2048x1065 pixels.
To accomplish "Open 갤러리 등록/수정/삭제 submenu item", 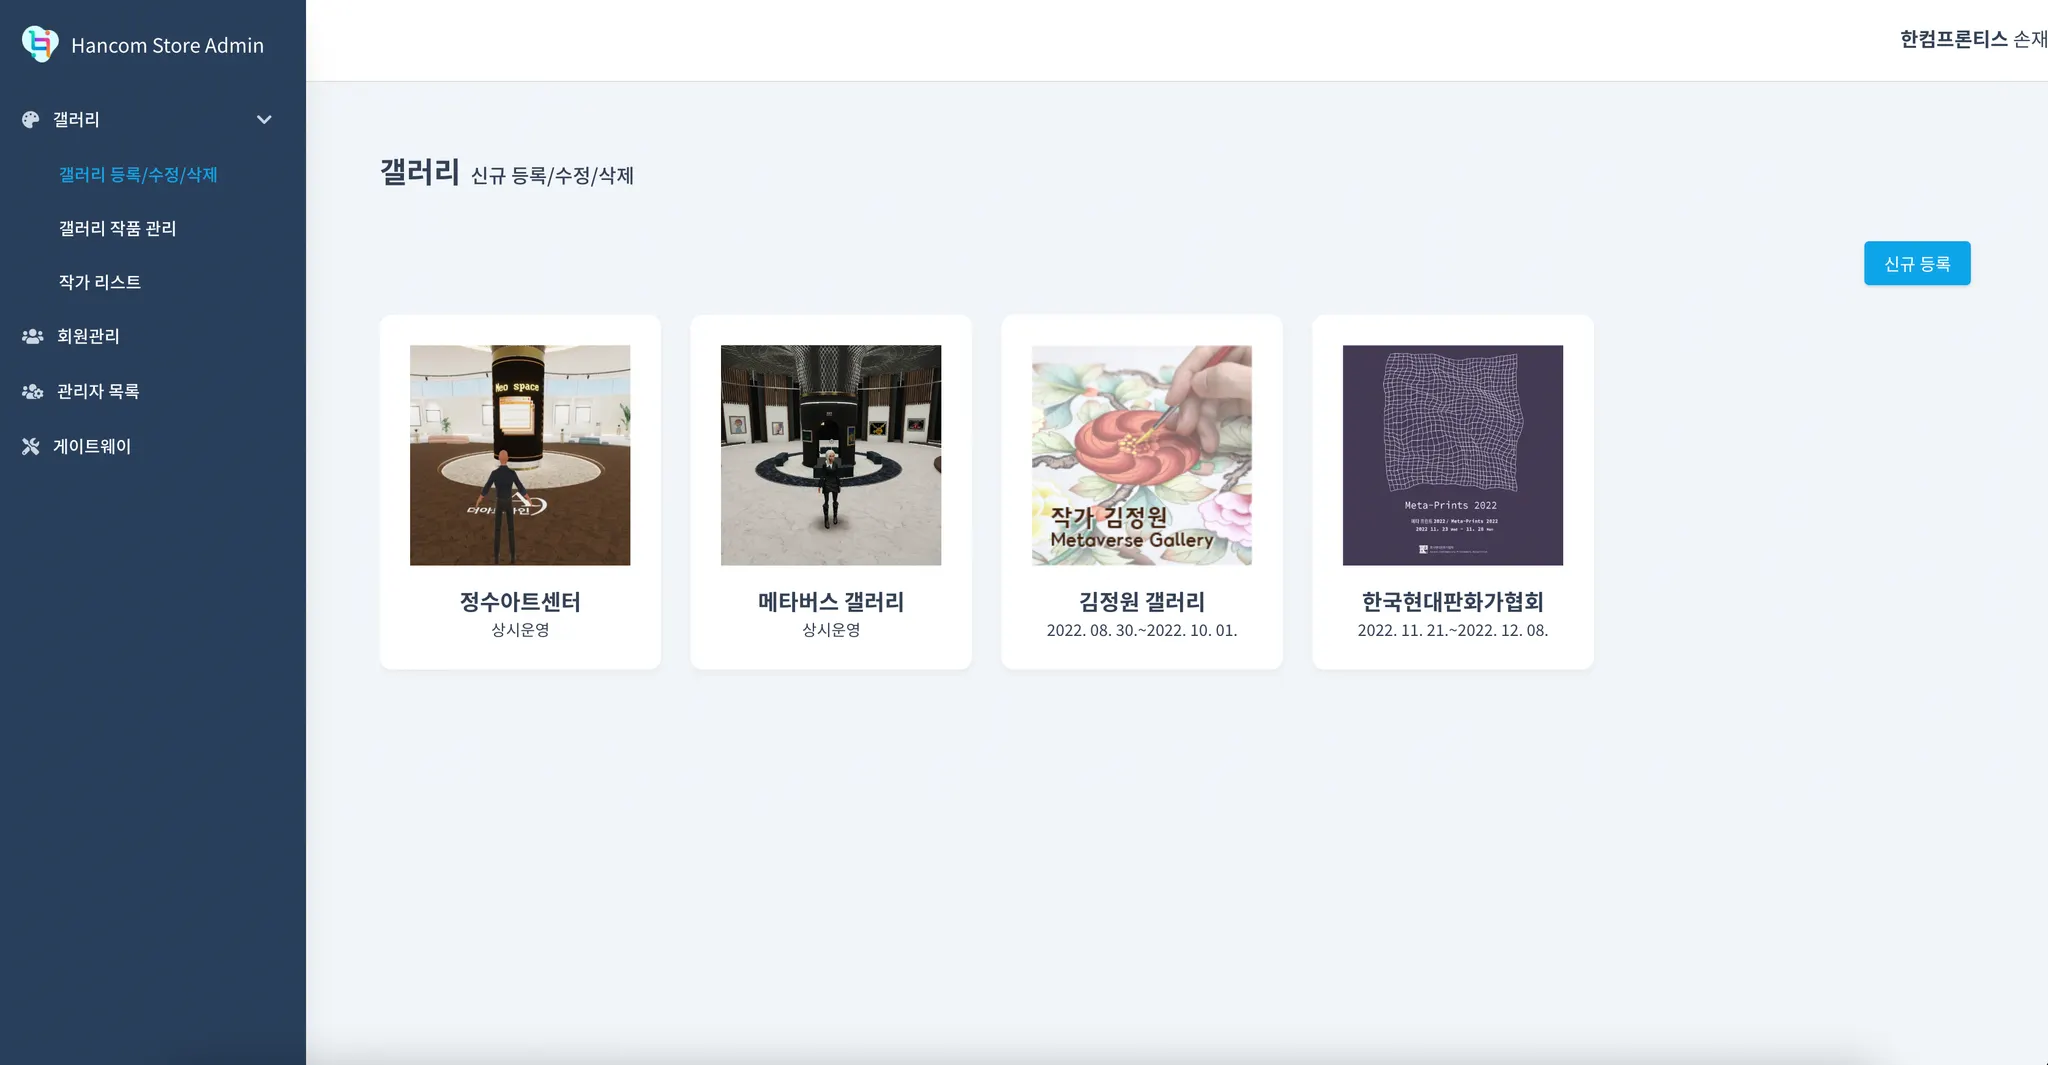I will click(x=138, y=174).
